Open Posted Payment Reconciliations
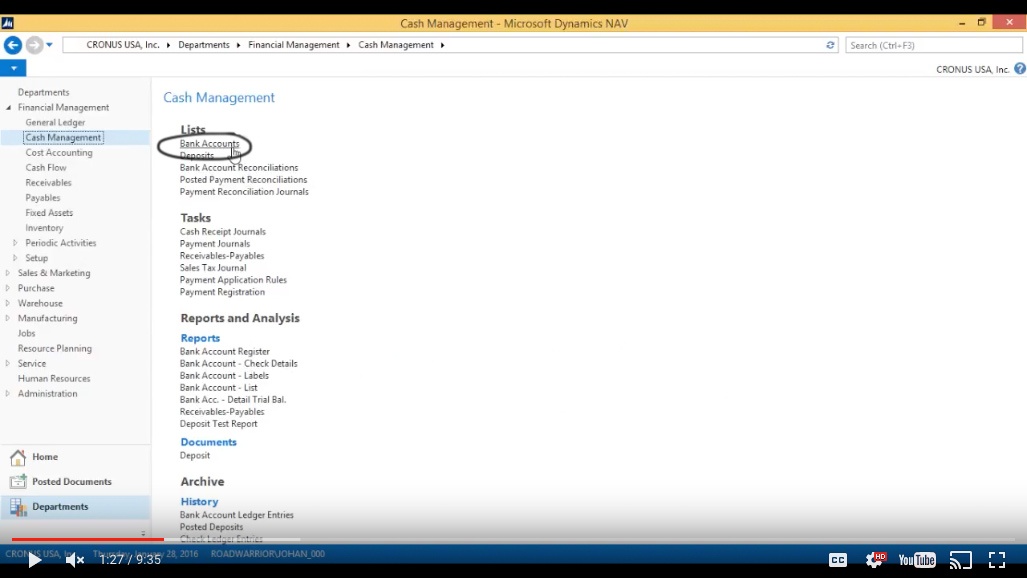1027x578 pixels. click(x=244, y=180)
